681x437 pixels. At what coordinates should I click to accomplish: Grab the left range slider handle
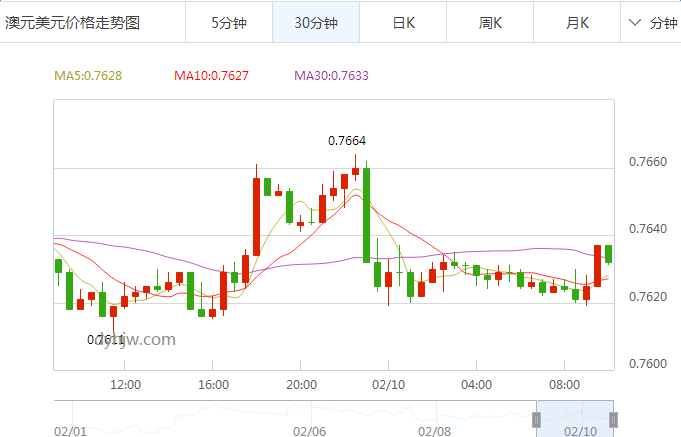tap(536, 420)
